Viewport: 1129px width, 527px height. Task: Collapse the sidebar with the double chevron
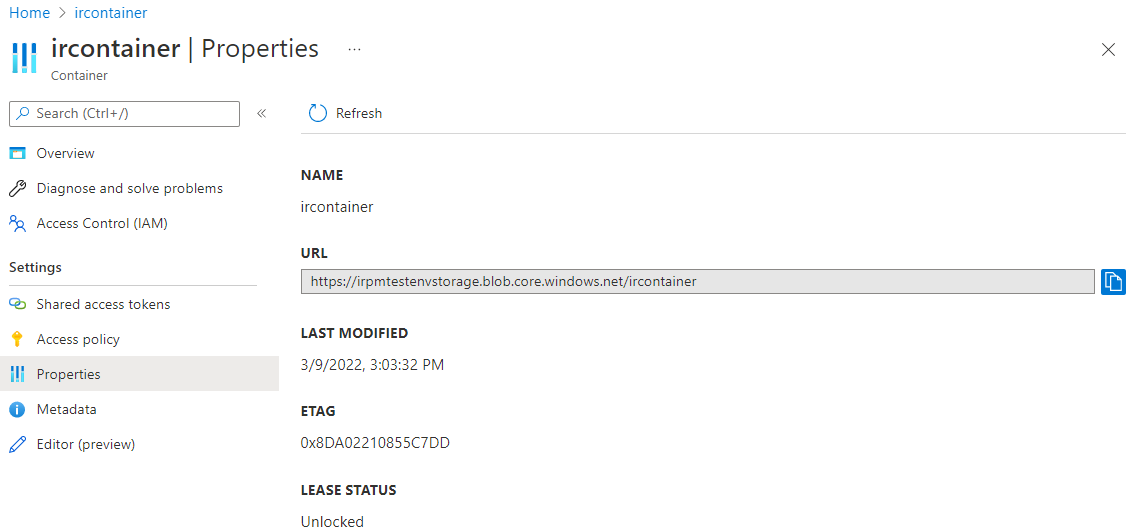[x=261, y=114]
